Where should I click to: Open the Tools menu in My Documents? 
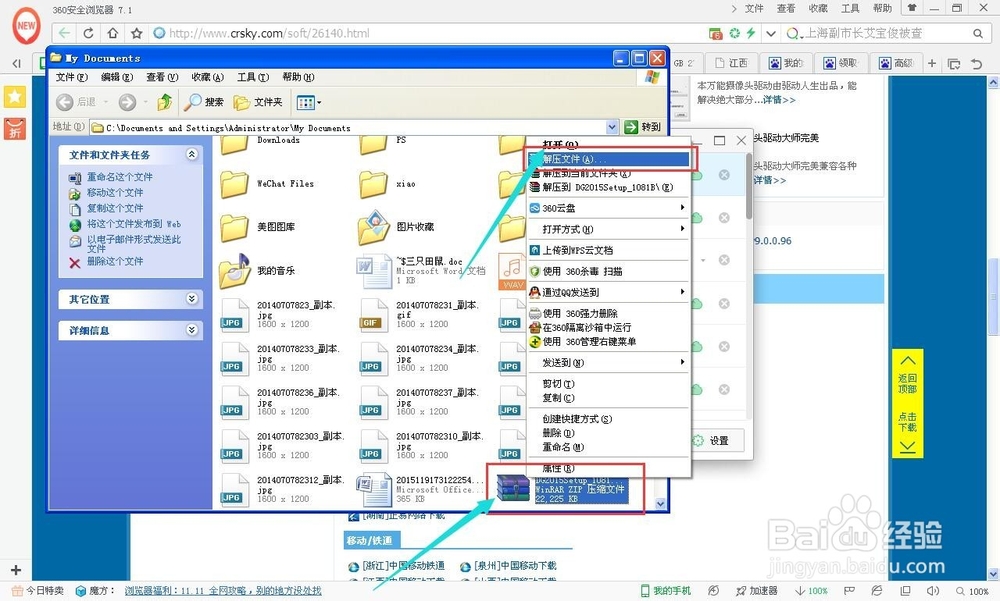pos(253,77)
